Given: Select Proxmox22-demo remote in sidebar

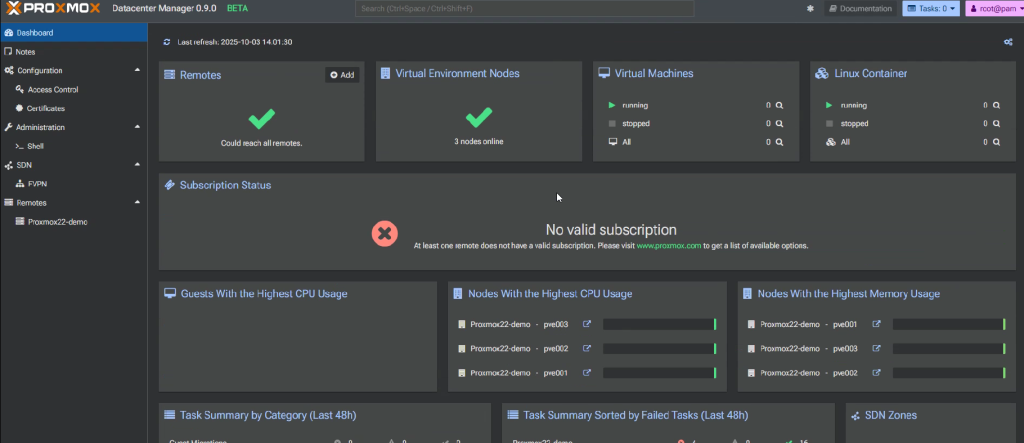Looking at the screenshot, I should (x=57, y=221).
